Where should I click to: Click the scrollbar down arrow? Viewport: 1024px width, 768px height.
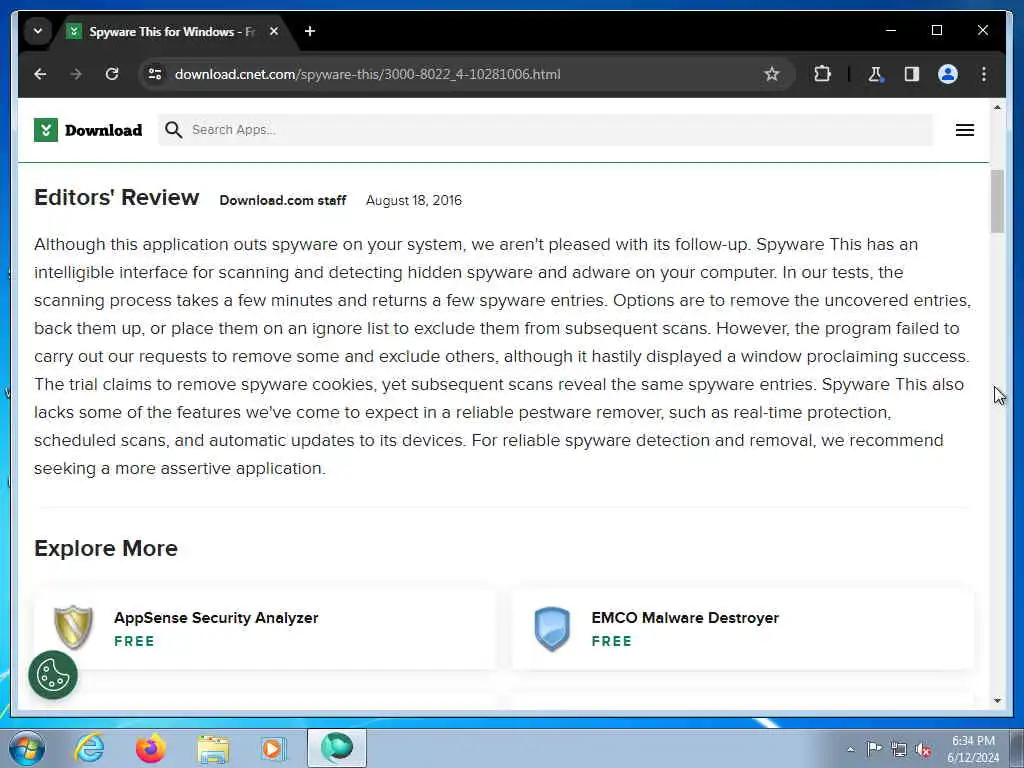click(997, 701)
